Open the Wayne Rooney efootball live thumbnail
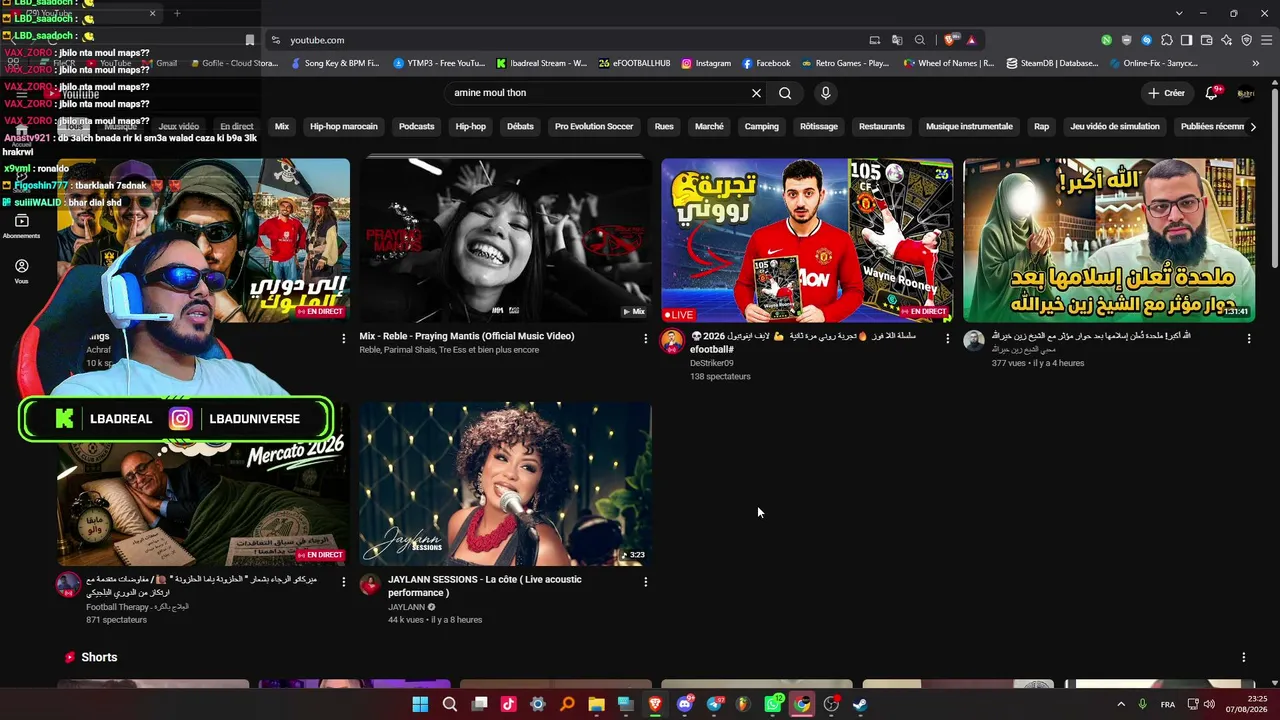This screenshot has width=1280, height=720. pos(807,240)
